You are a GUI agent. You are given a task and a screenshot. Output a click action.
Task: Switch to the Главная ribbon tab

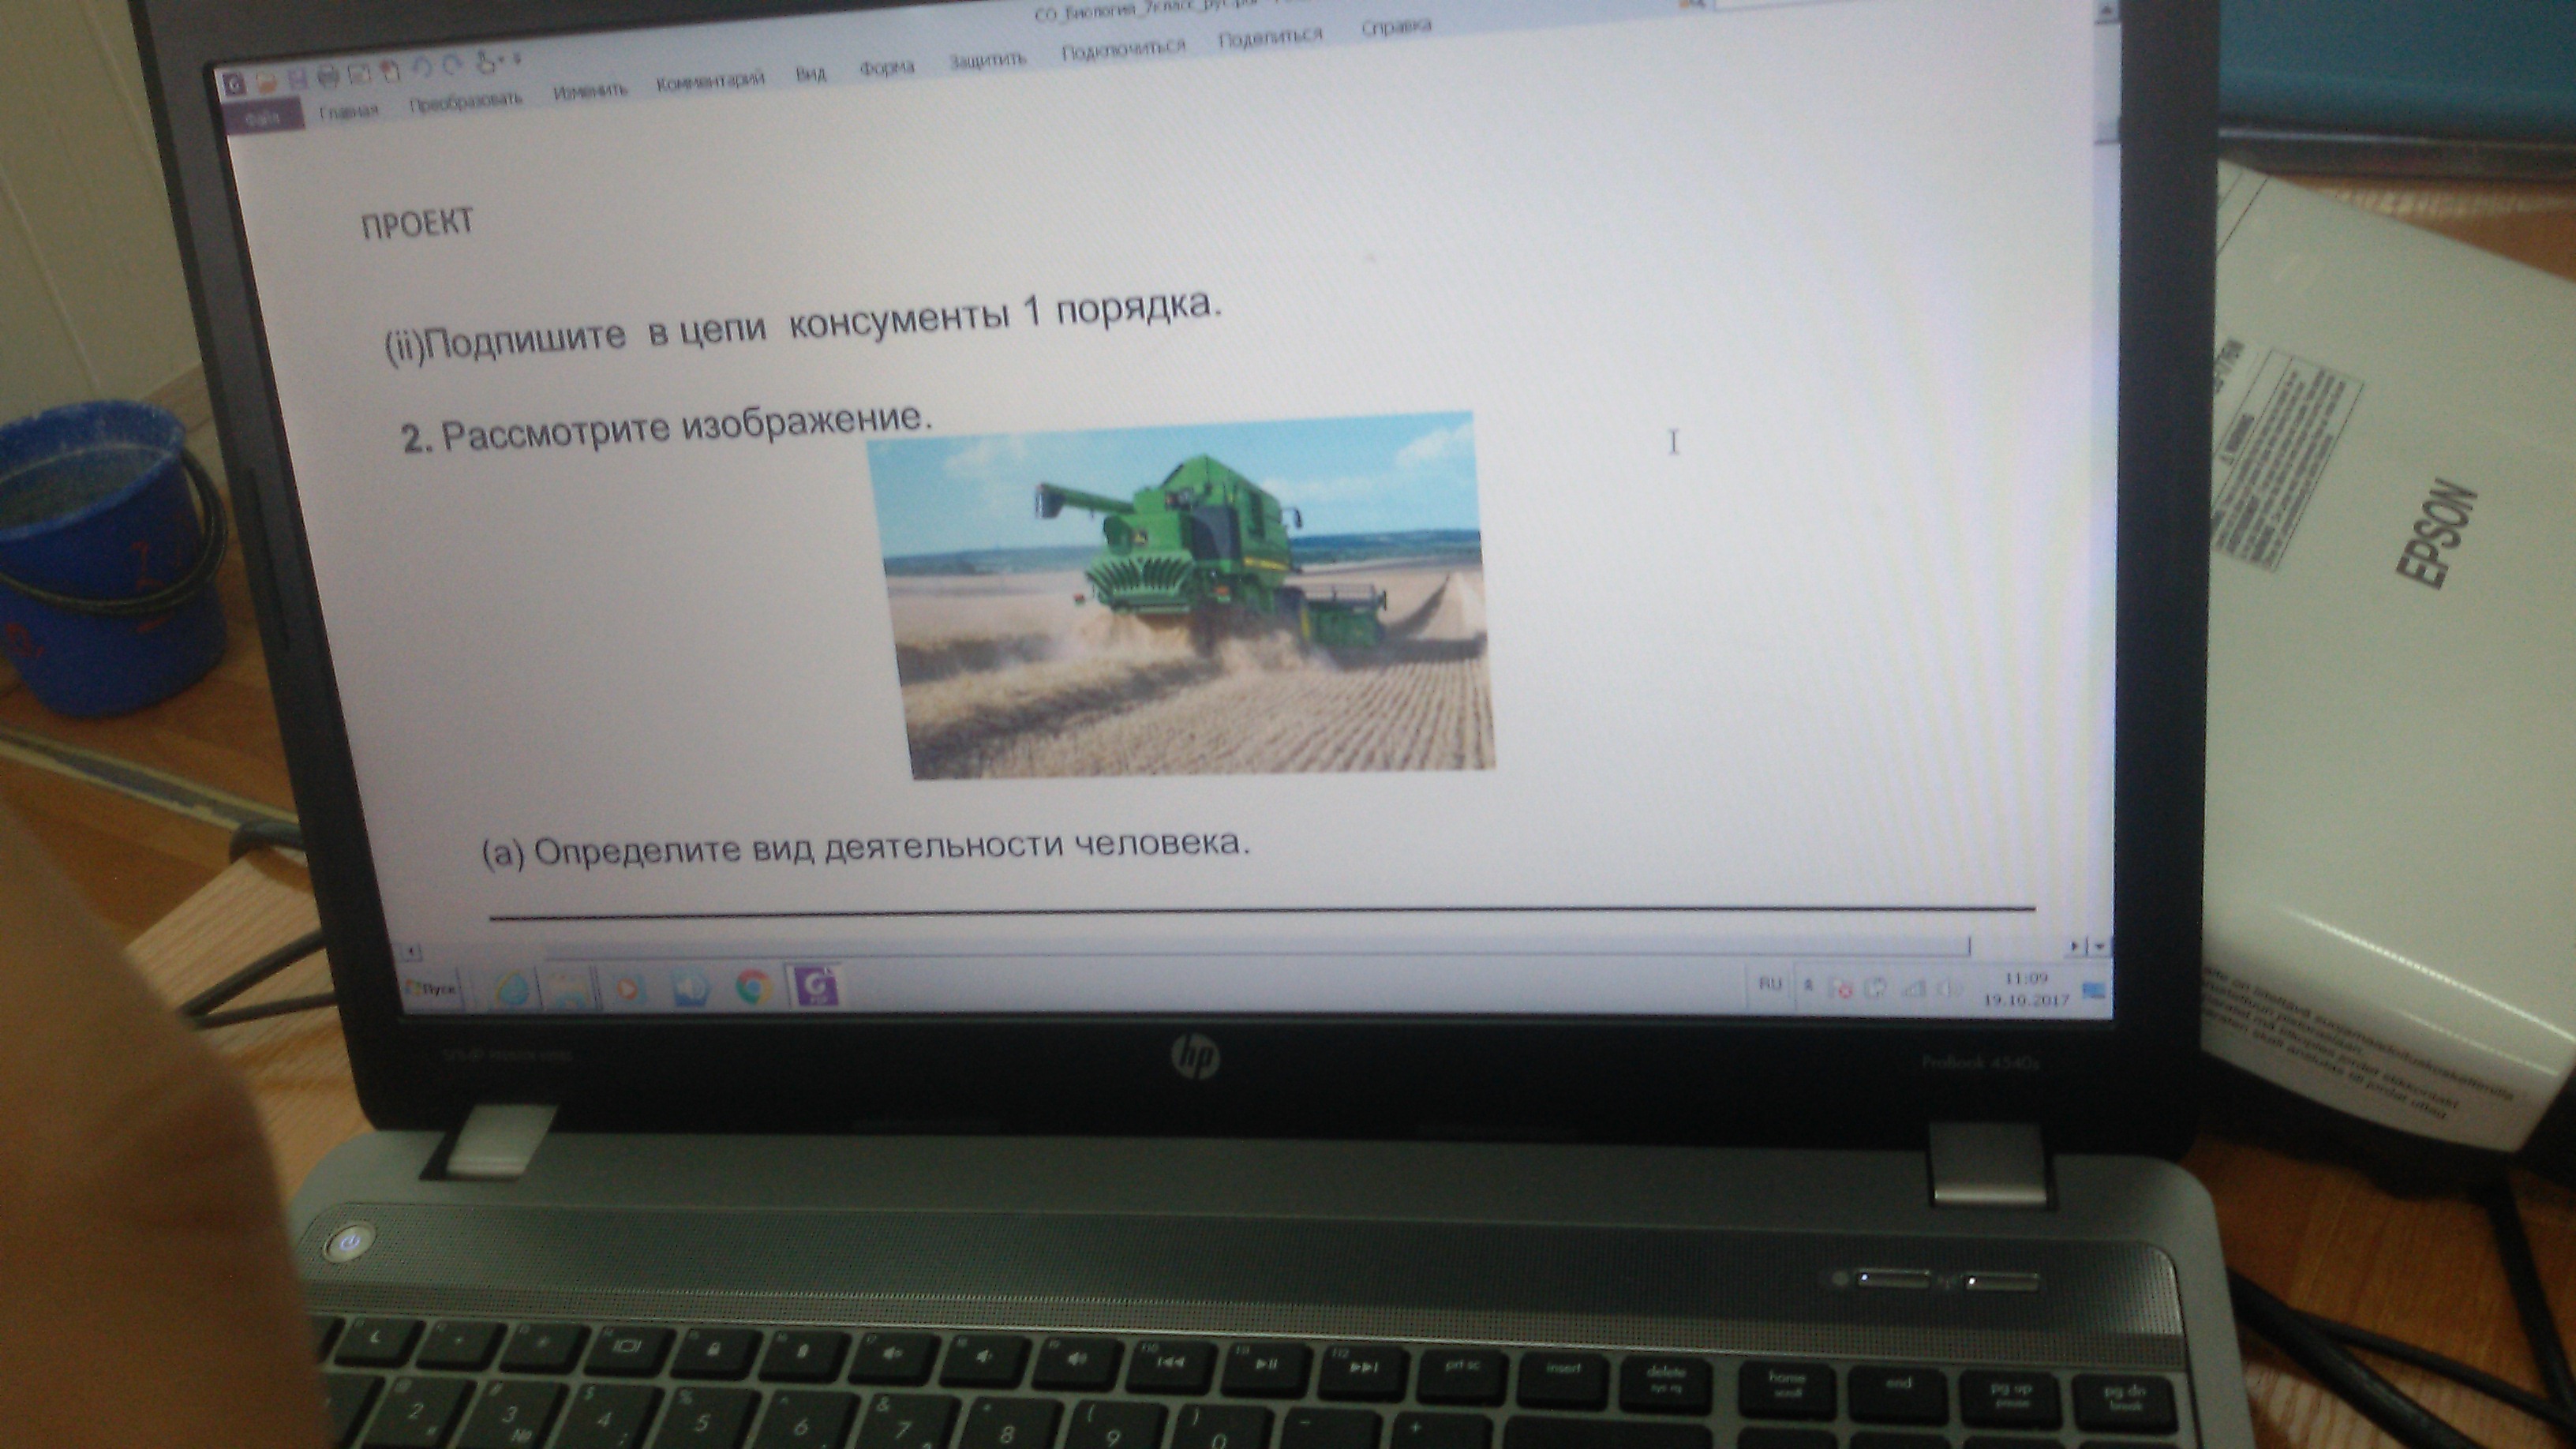pos(349,111)
